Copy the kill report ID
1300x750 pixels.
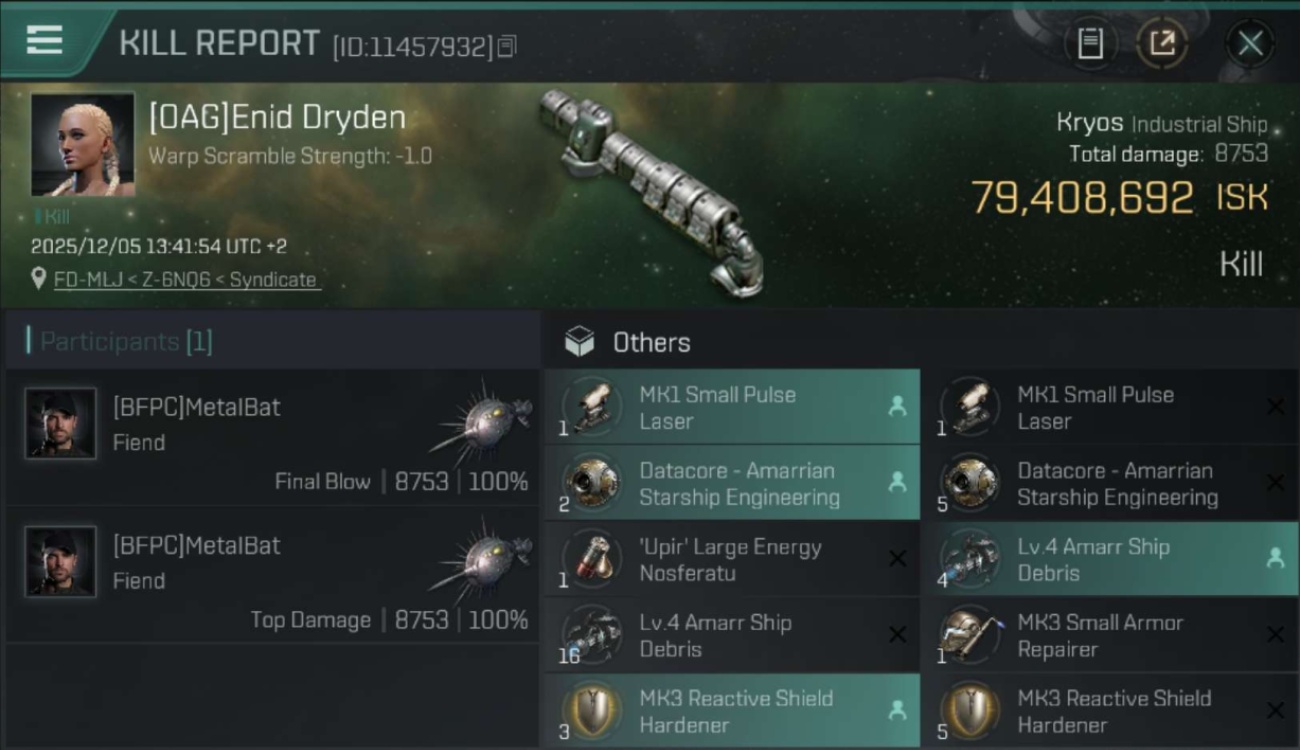click(x=507, y=46)
